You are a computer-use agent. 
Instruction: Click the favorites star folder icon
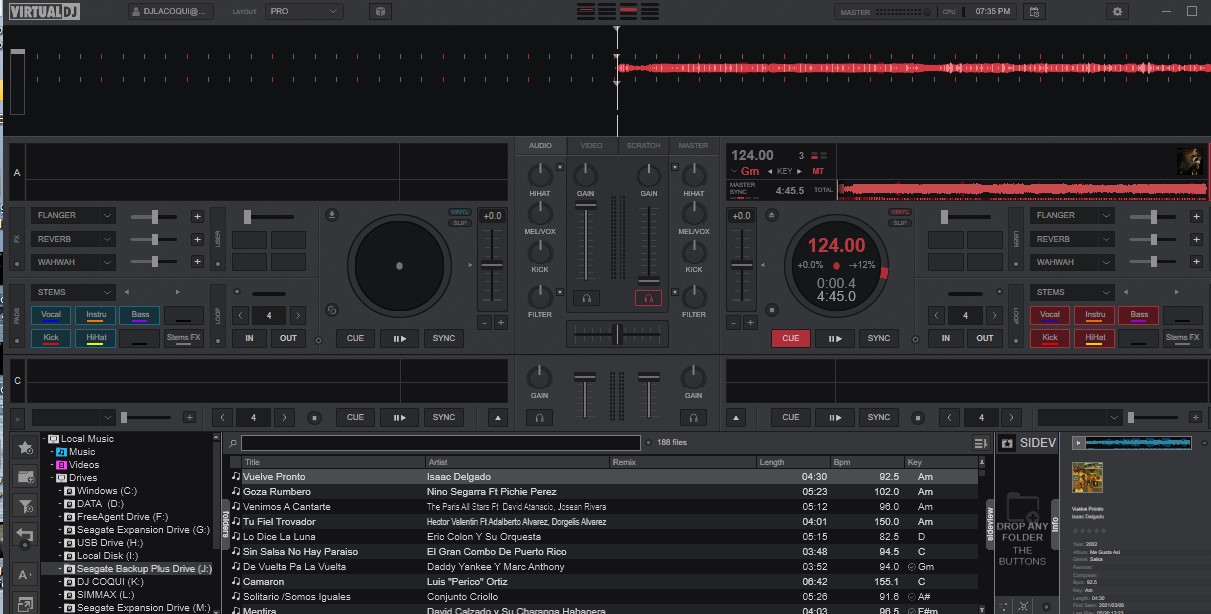[x=25, y=448]
